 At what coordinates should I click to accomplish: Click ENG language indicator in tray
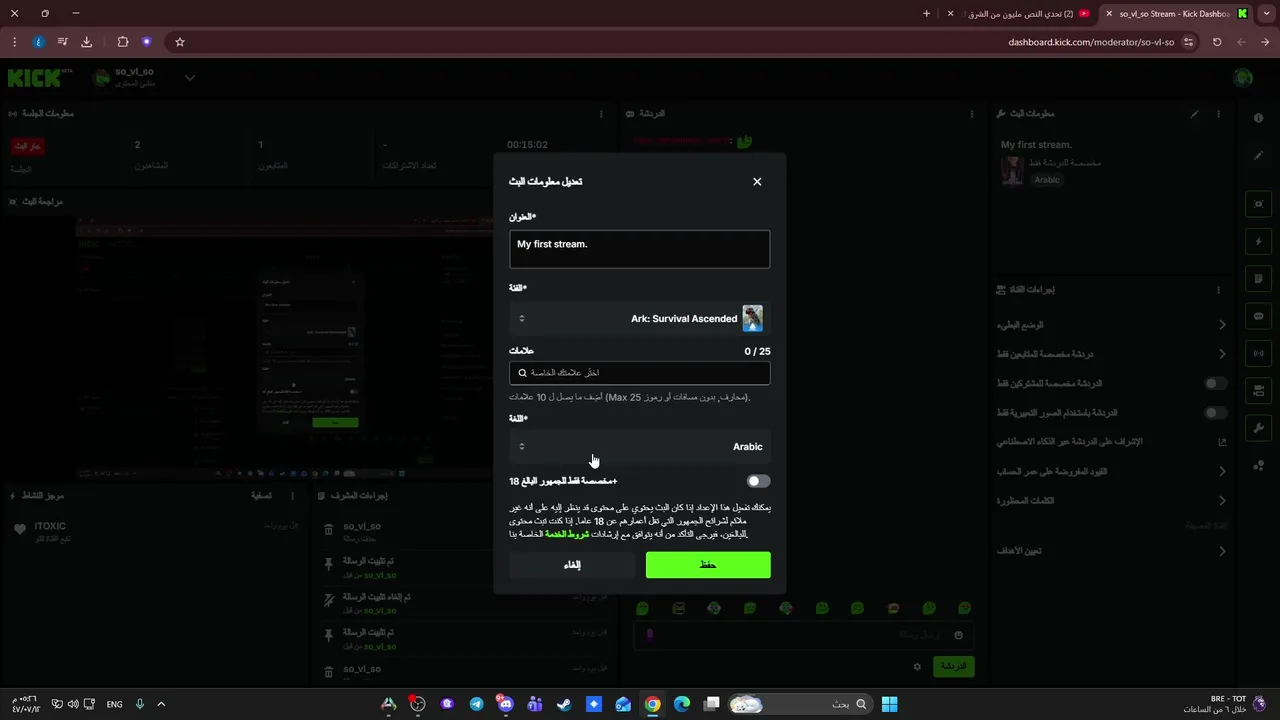coord(114,704)
